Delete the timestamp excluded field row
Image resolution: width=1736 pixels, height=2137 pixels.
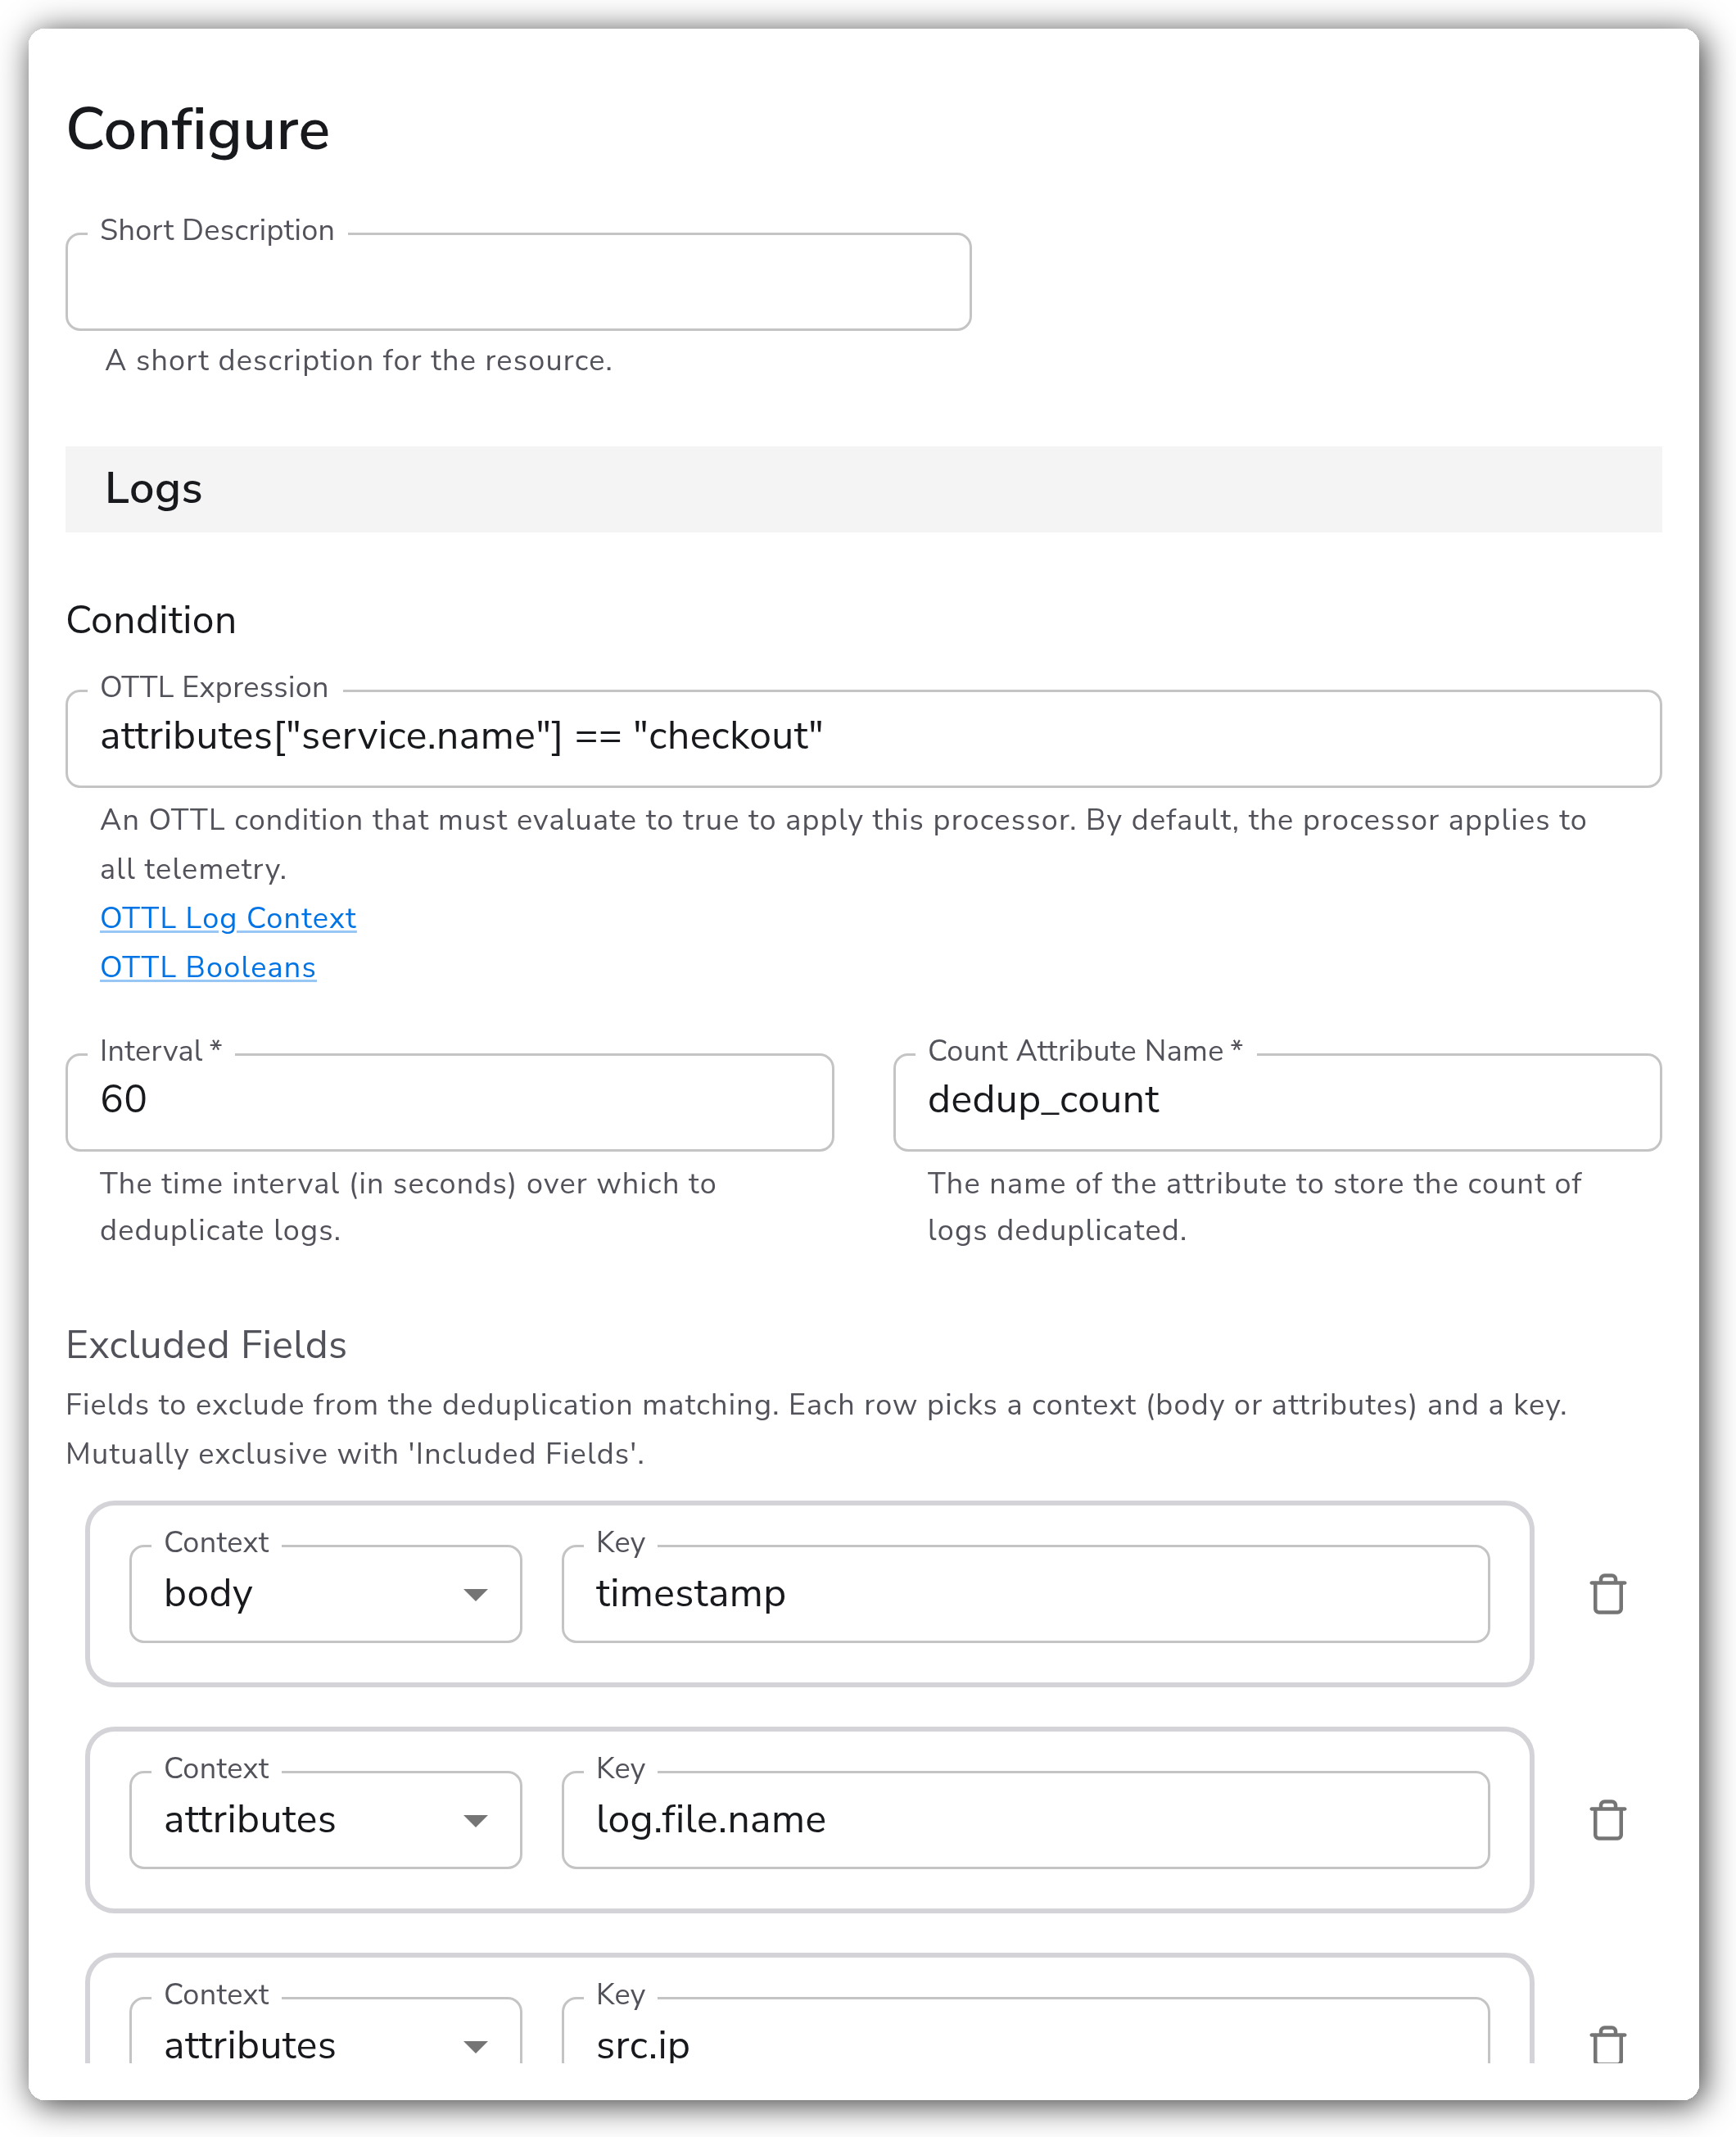[1607, 1594]
